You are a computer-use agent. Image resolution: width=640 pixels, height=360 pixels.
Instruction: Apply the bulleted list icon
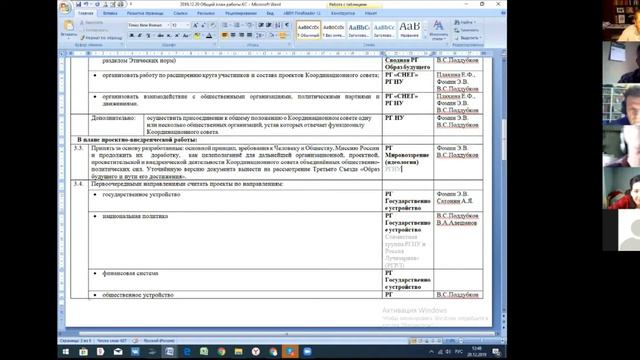(225, 25)
